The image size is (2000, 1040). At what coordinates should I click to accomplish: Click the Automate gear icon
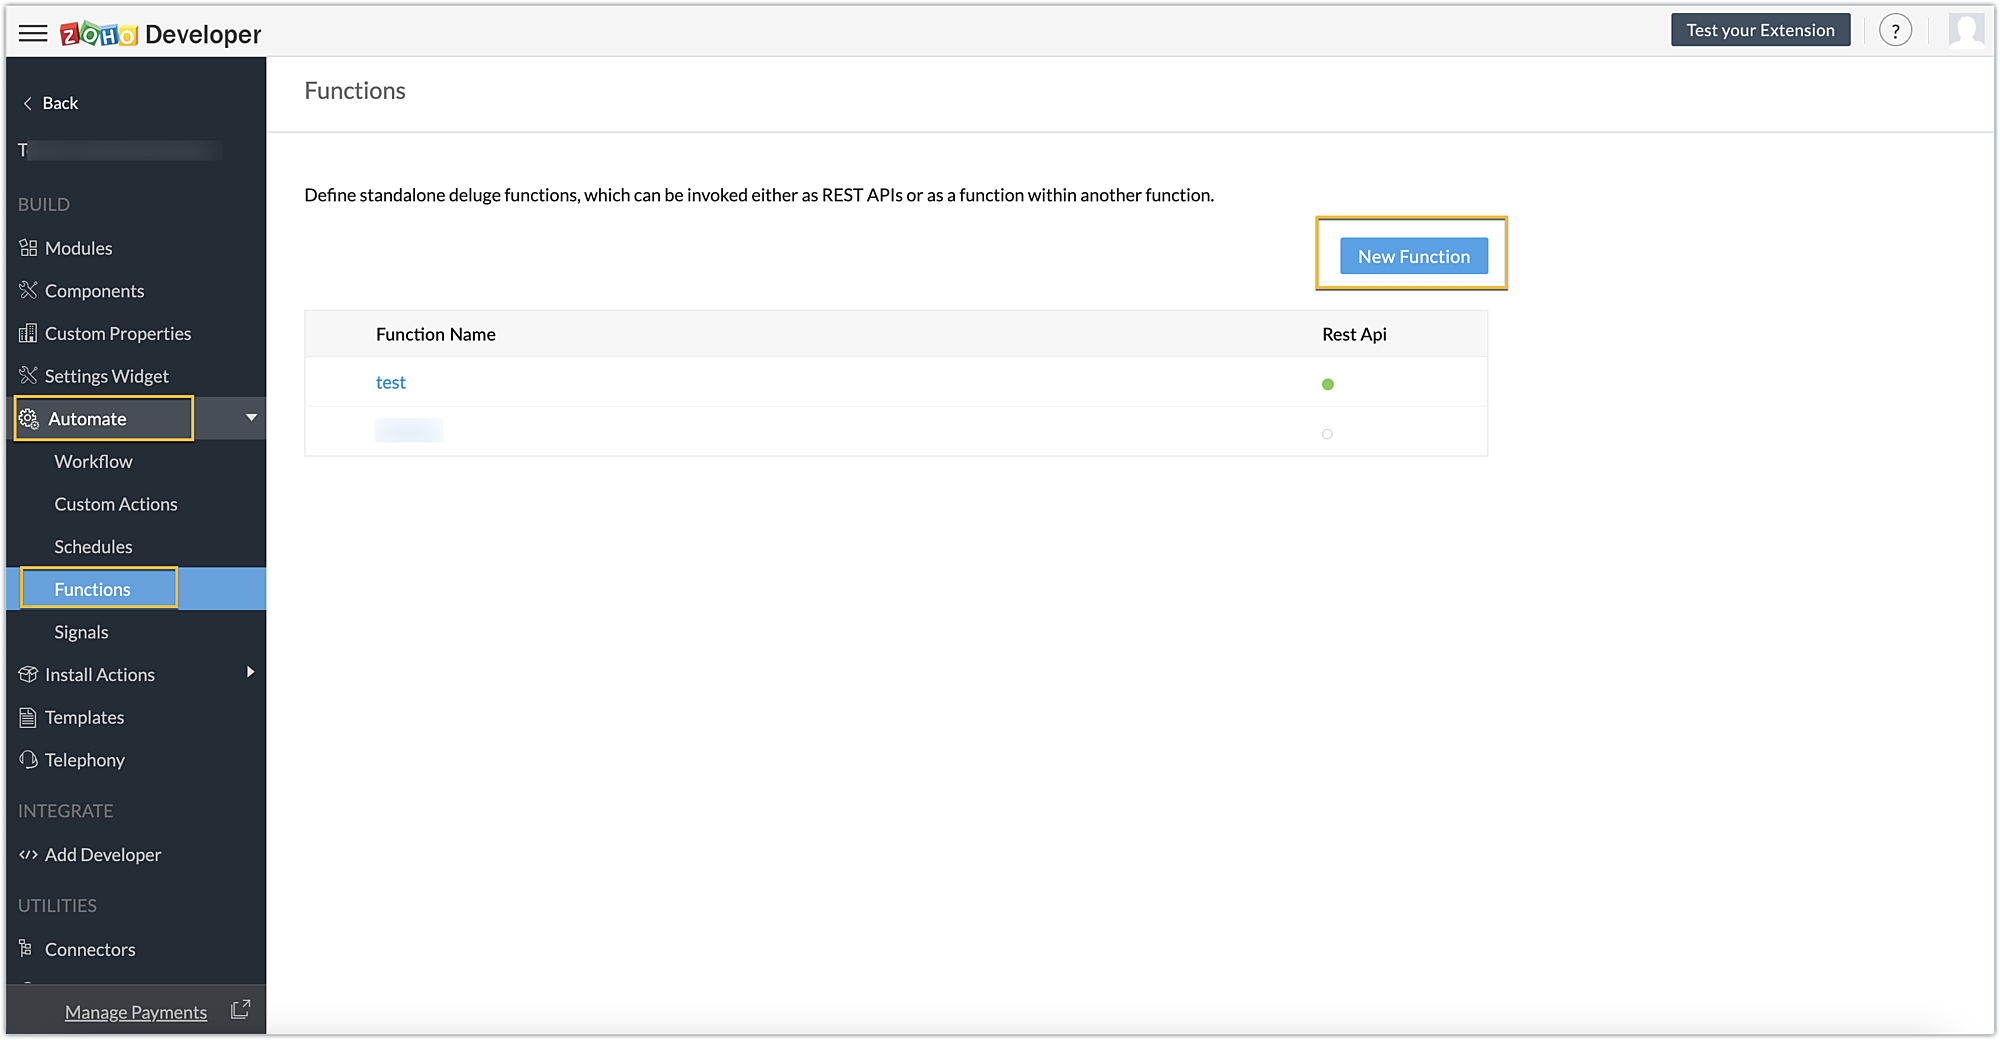[x=29, y=419]
